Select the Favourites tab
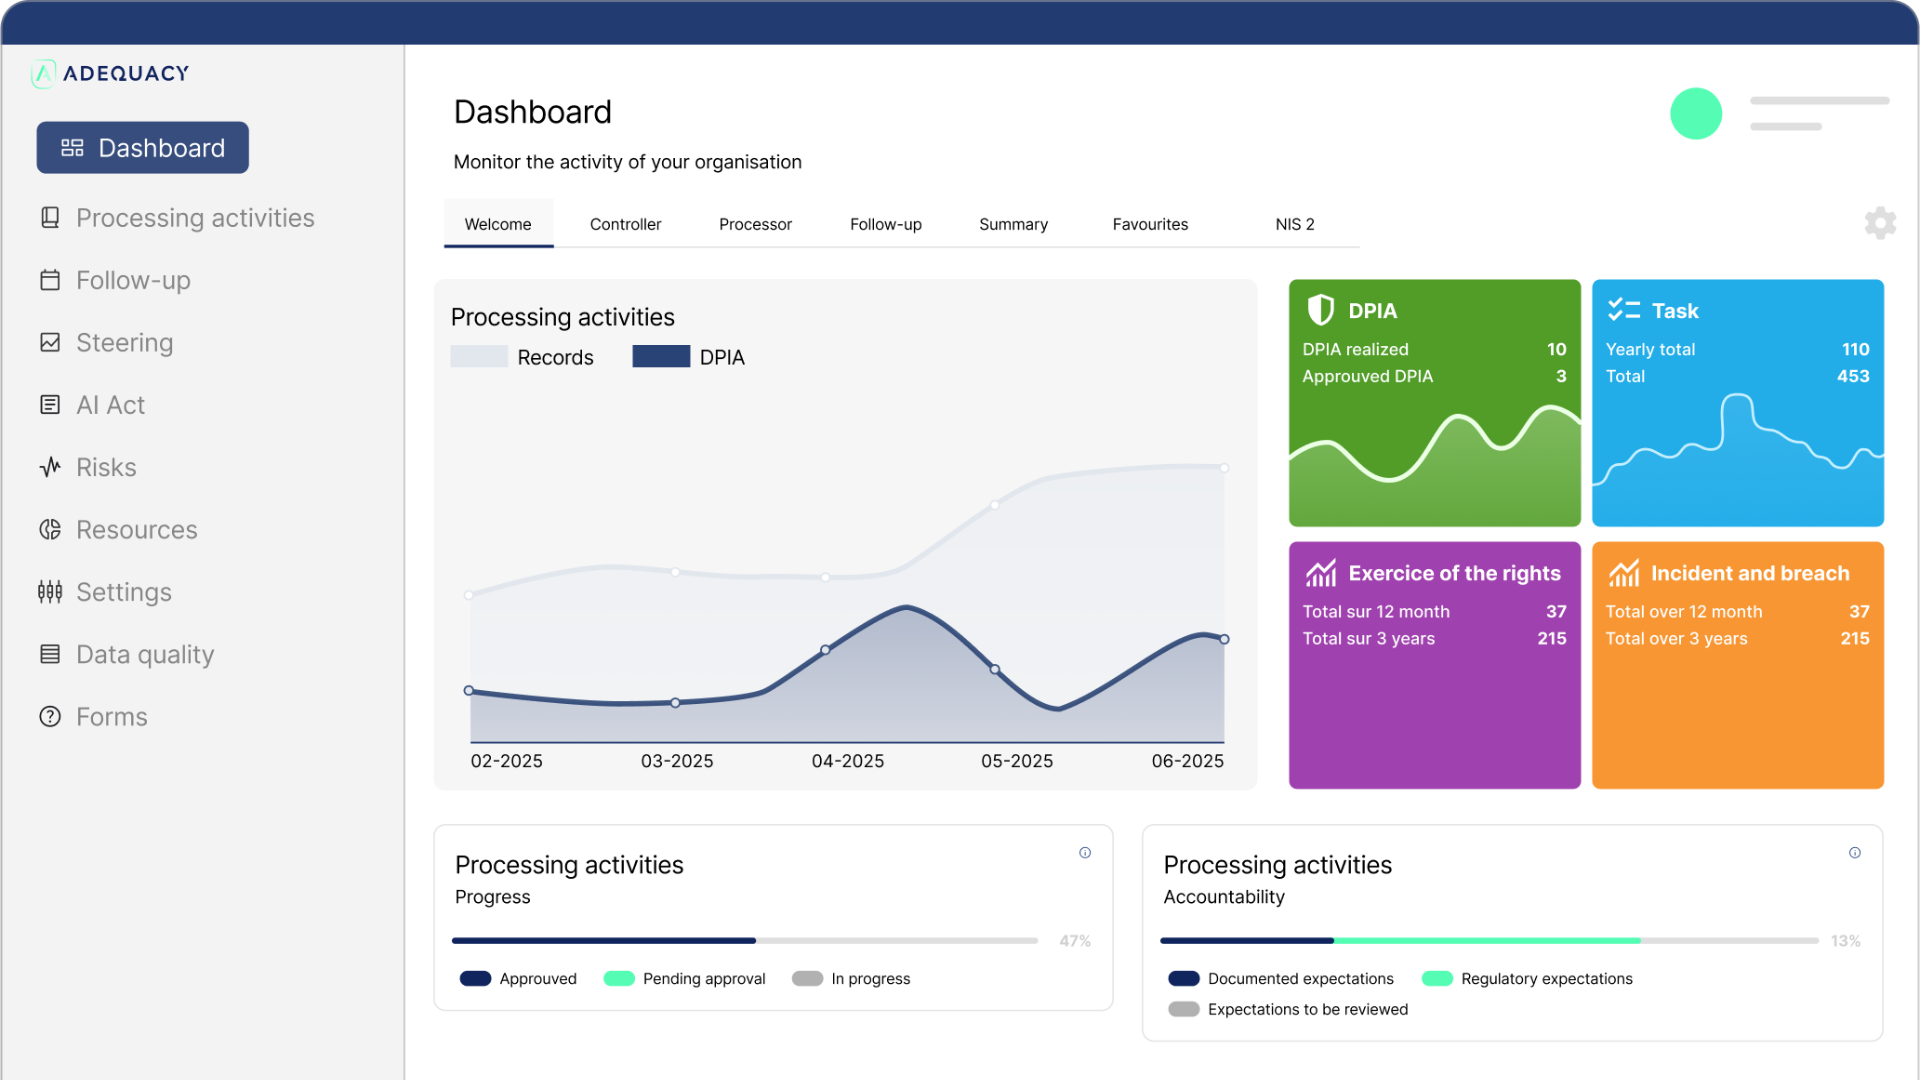The height and width of the screenshot is (1080, 1920). [x=1150, y=224]
